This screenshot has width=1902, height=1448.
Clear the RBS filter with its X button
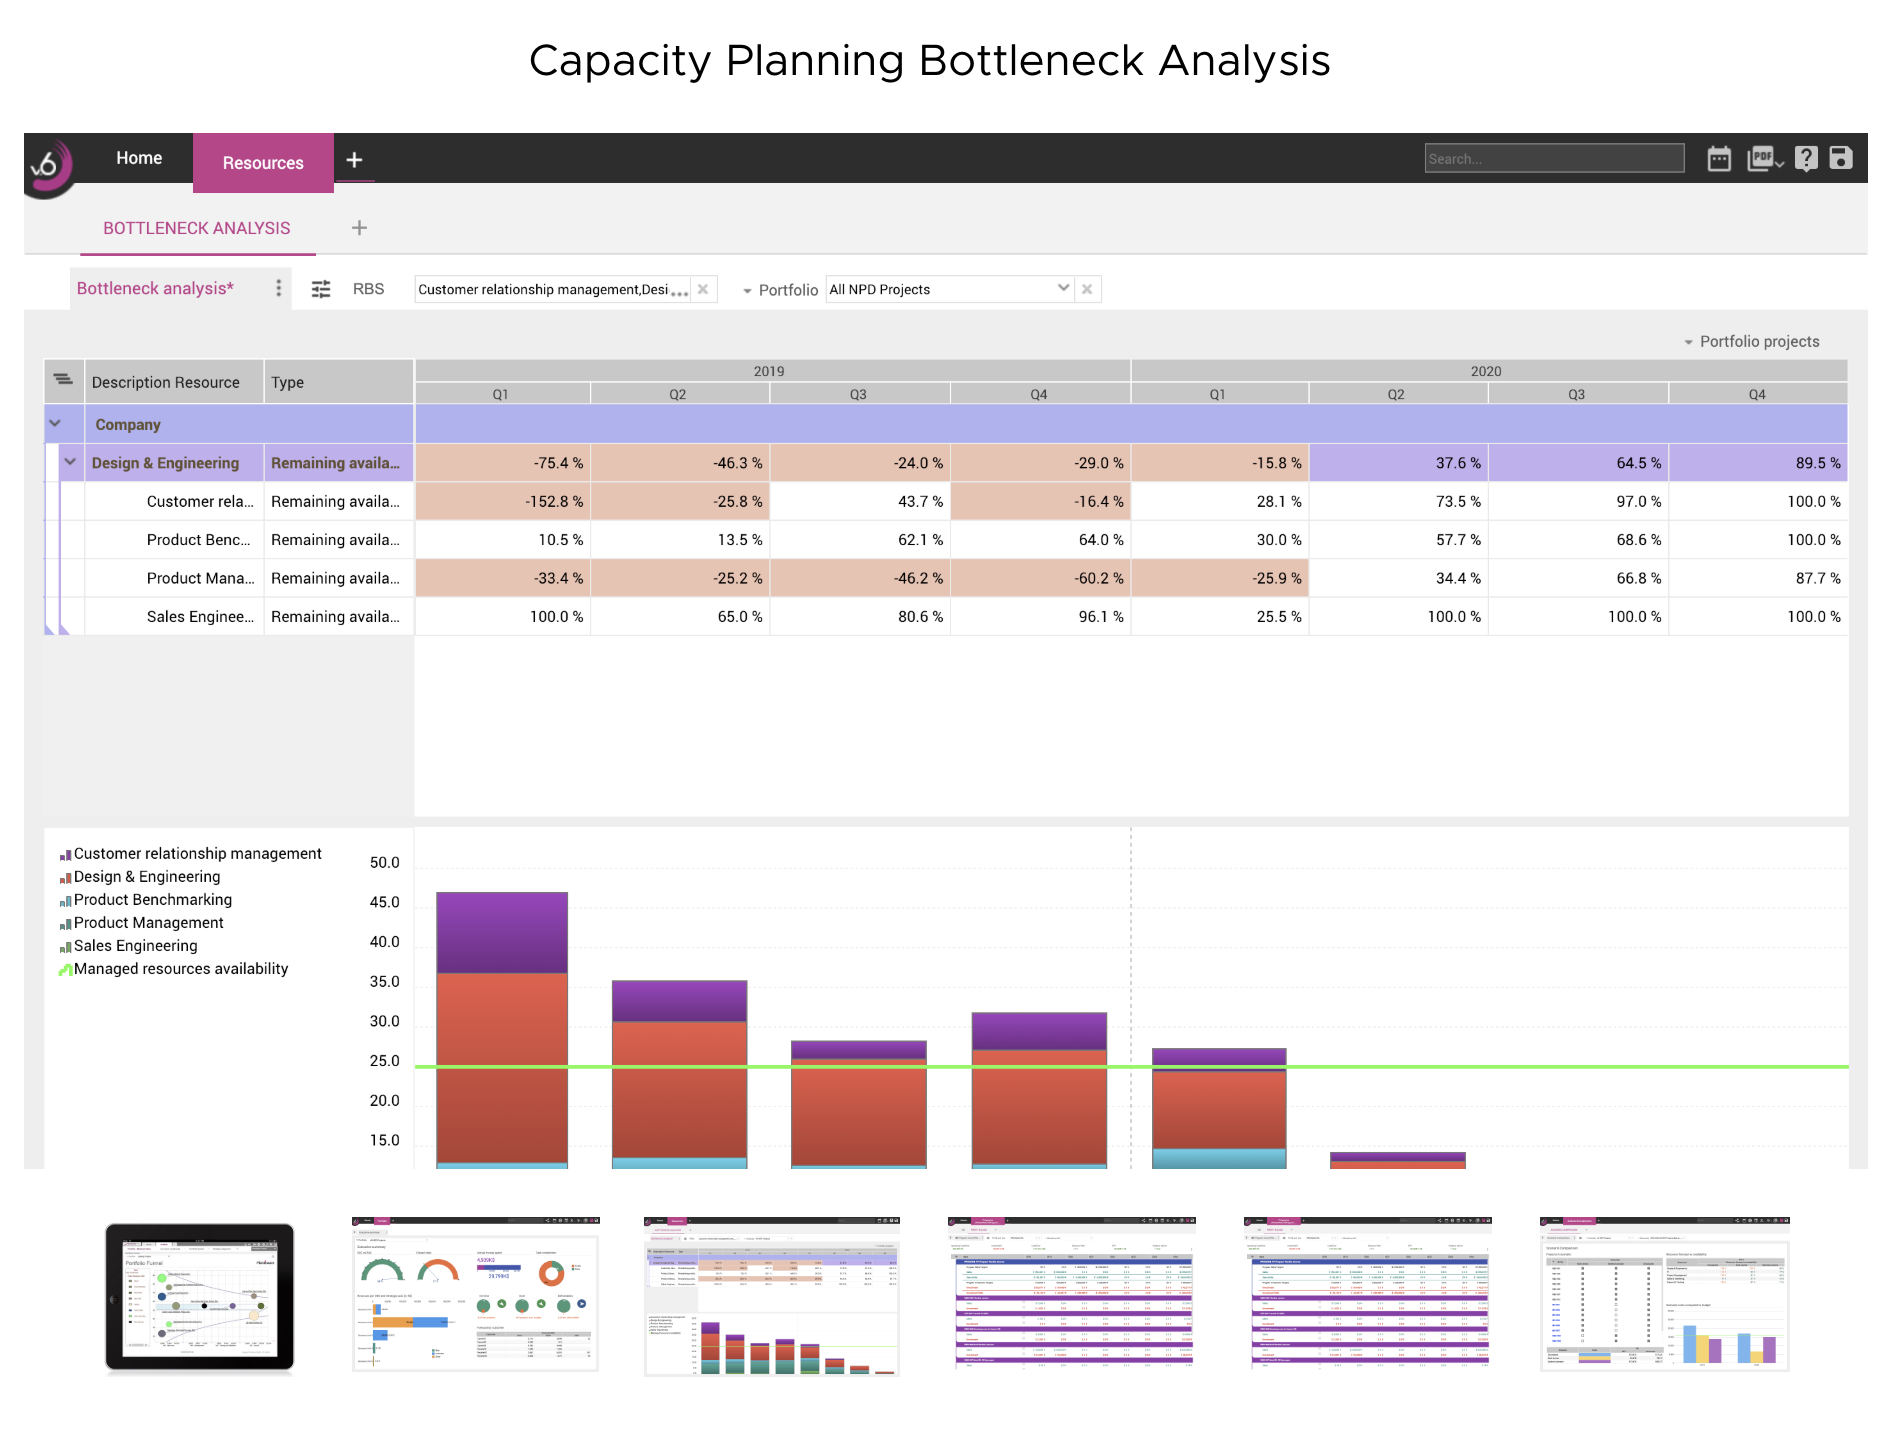point(704,288)
